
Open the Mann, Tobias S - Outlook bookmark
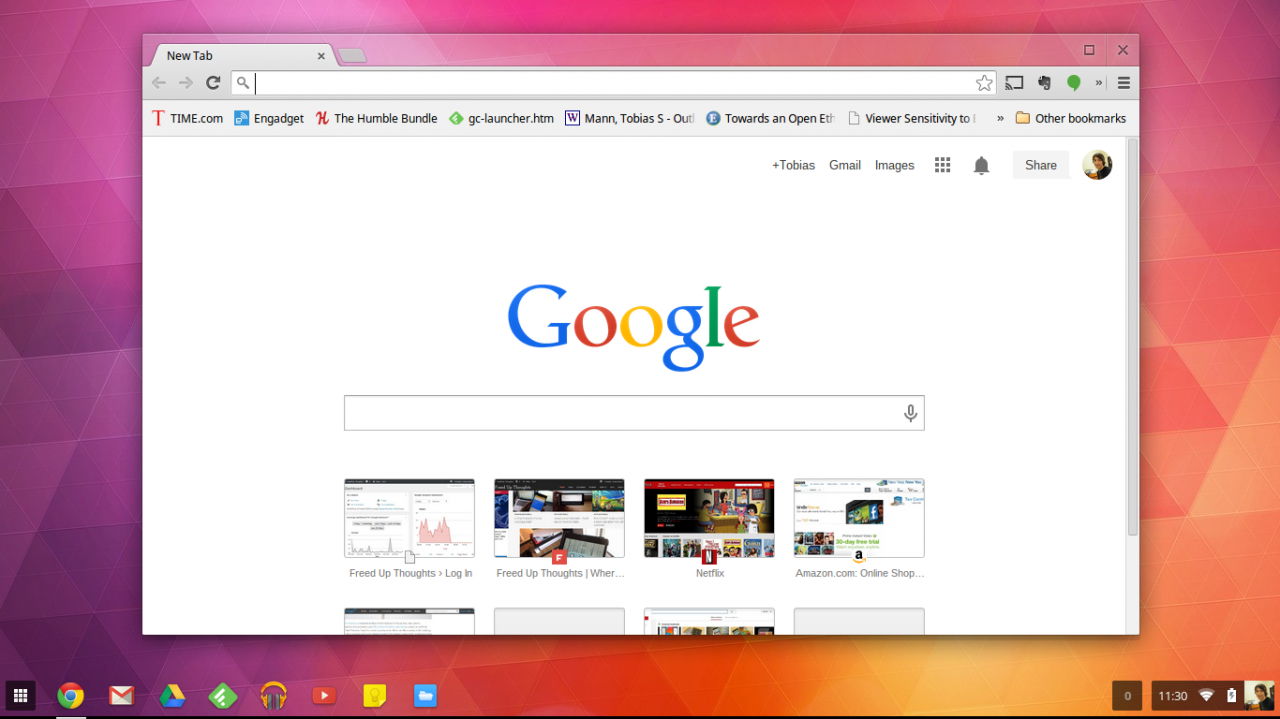click(630, 118)
